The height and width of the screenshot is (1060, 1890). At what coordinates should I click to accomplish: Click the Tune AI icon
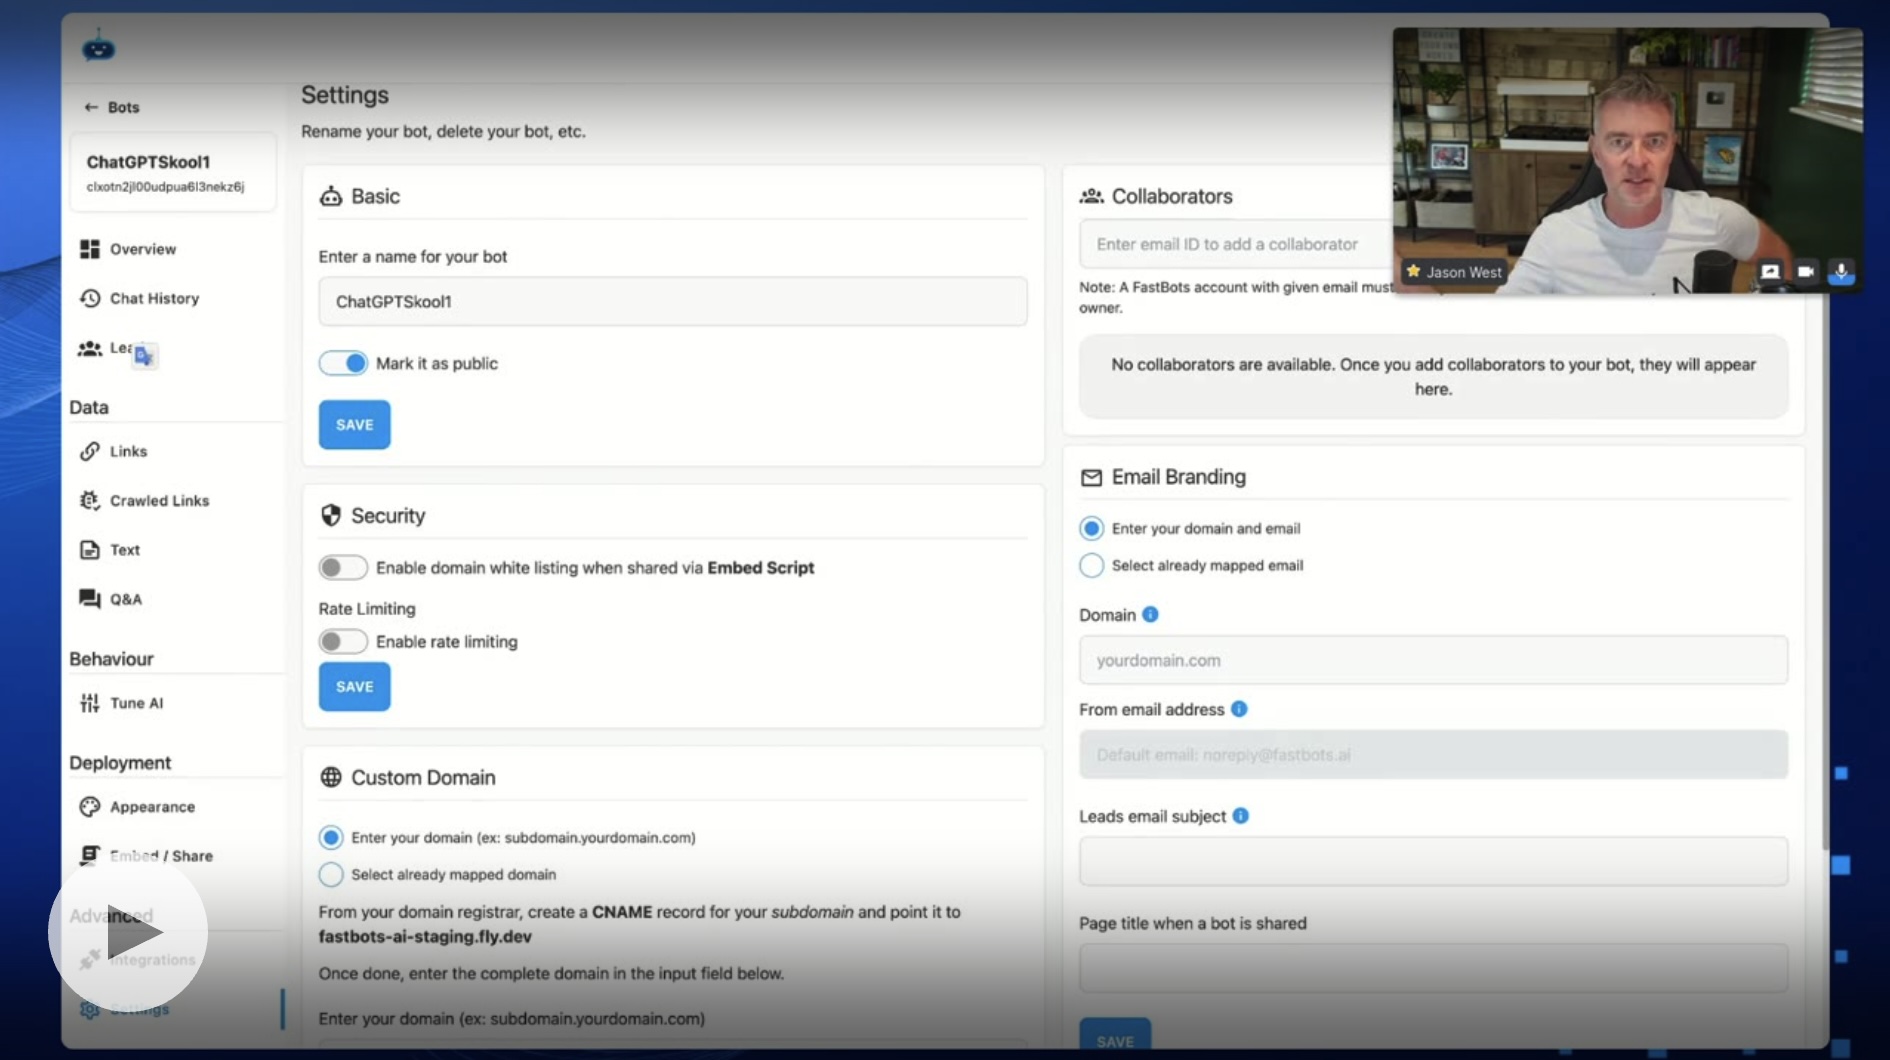coord(90,703)
